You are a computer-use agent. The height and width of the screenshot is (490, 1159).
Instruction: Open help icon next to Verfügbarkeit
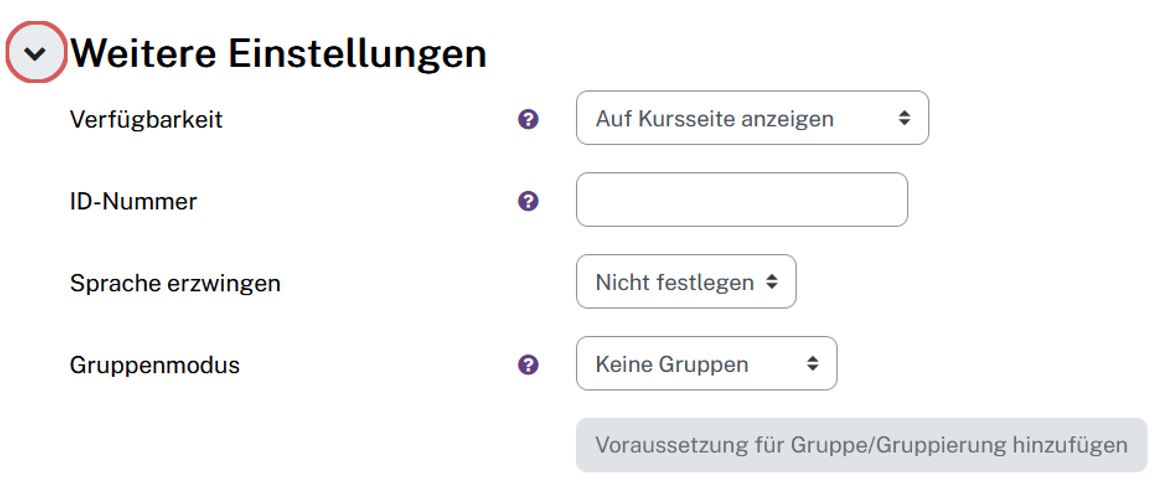pos(528,119)
